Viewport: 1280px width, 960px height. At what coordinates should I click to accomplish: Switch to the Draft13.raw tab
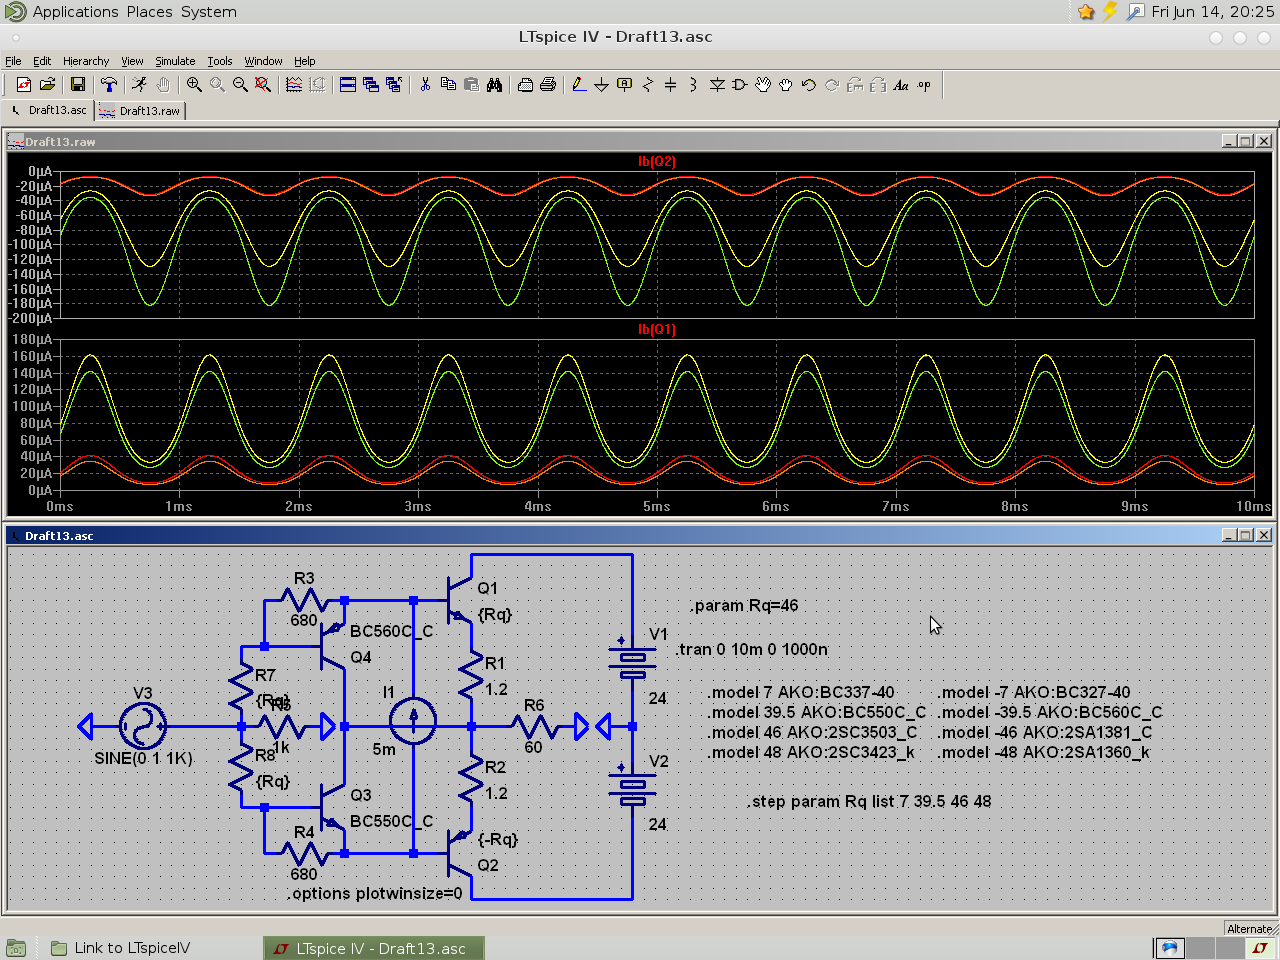click(x=140, y=111)
